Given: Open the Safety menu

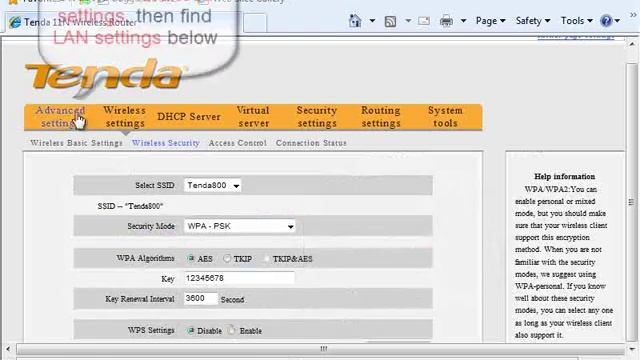Looking at the screenshot, I should coord(533,20).
